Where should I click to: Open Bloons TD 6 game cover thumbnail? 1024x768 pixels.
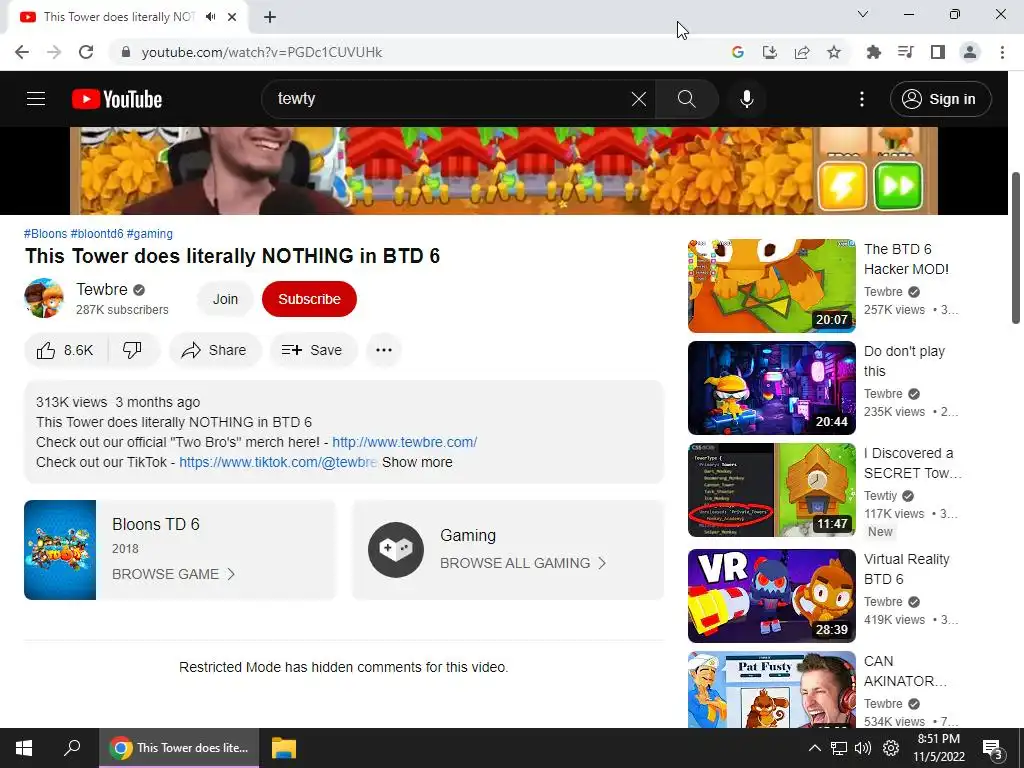coord(60,550)
